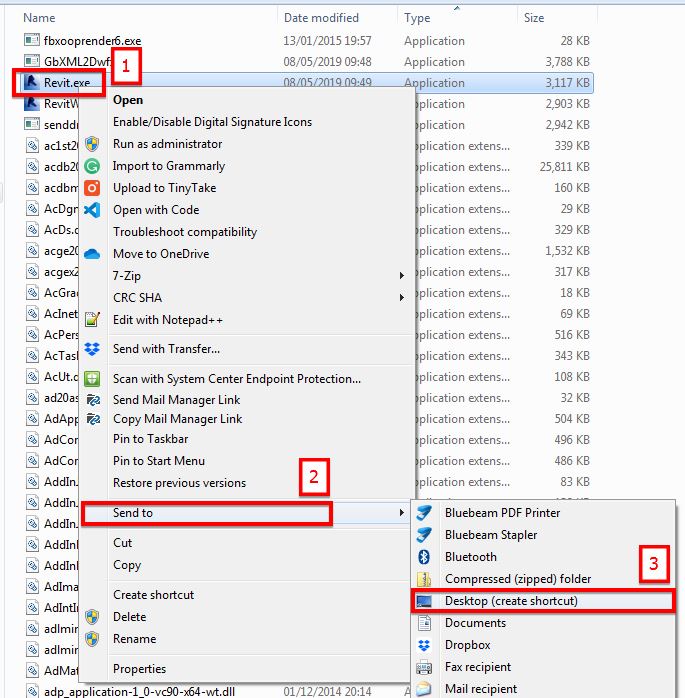This screenshot has width=685, height=698.
Task: Click the shield icon beside Rename
Action: coord(92,639)
